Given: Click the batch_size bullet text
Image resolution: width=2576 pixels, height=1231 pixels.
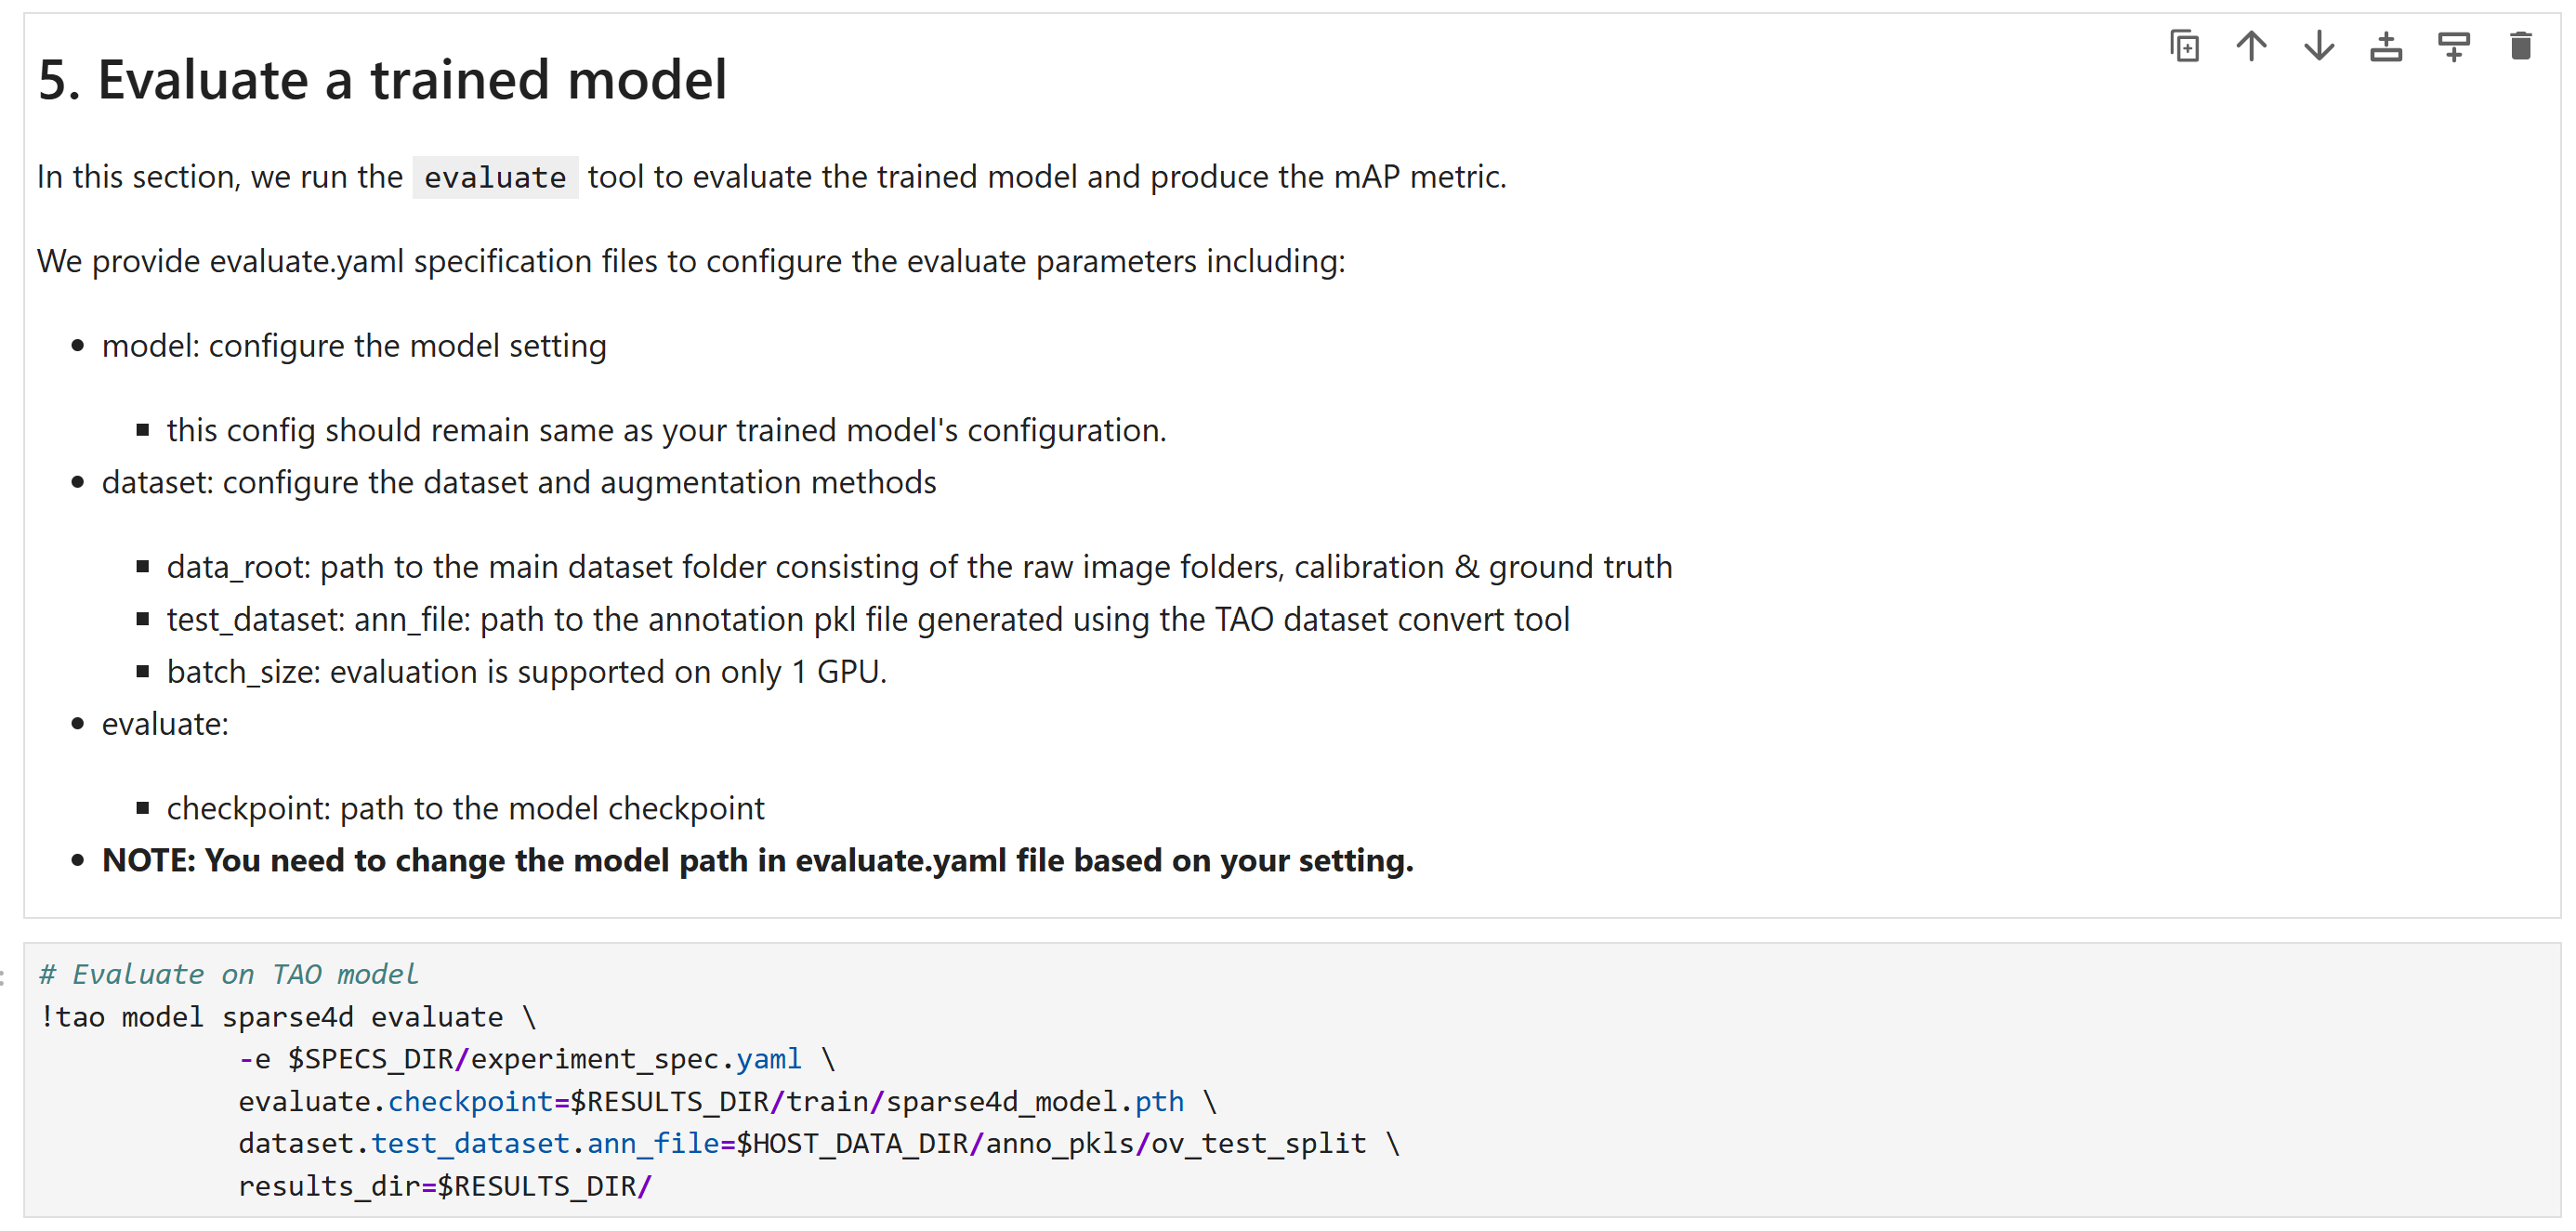Looking at the screenshot, I should (526, 672).
